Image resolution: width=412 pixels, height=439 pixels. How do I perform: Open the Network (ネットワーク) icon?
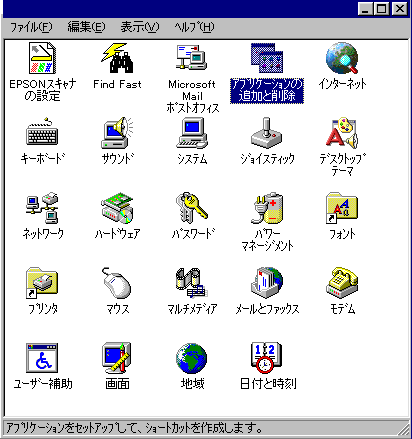pyautogui.click(x=42, y=208)
